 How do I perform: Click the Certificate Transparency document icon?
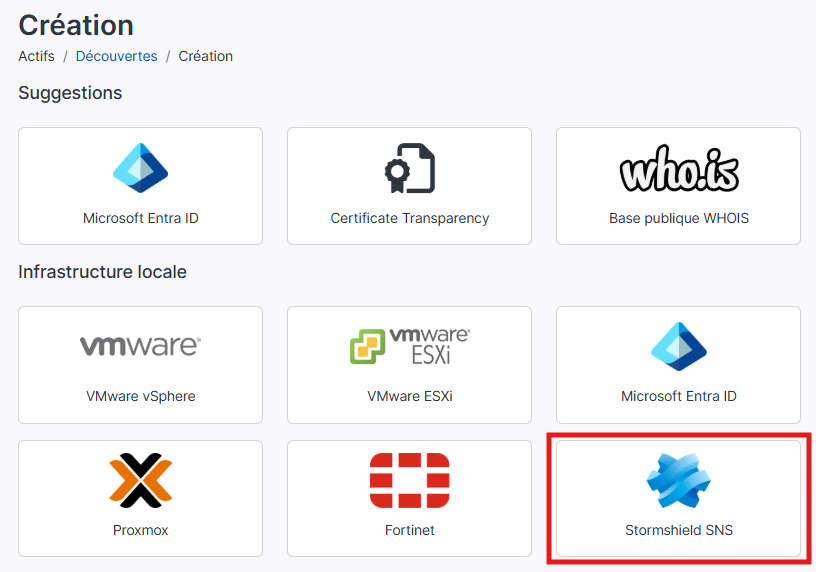(410, 168)
